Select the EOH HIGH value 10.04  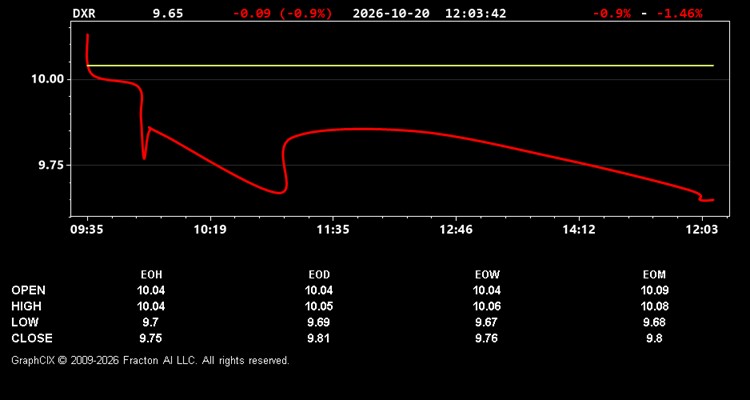click(151, 306)
